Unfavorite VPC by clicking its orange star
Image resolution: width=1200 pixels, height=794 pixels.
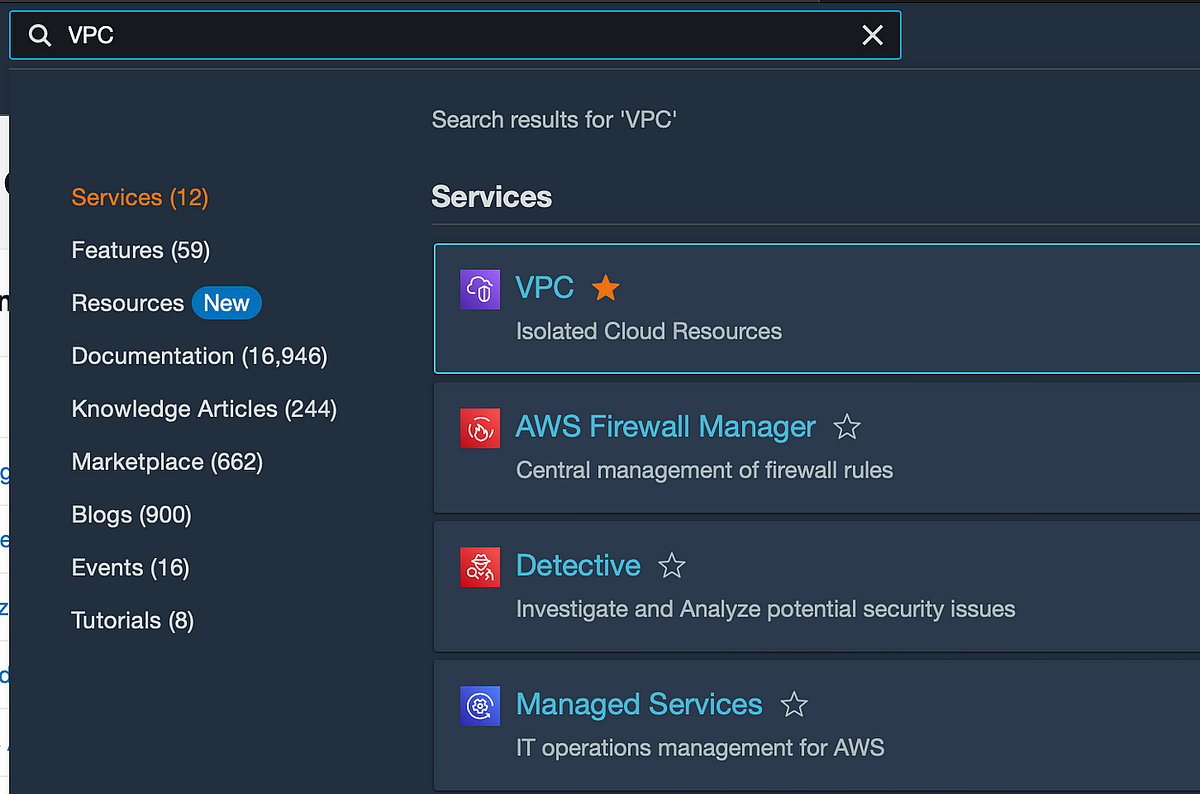606,287
